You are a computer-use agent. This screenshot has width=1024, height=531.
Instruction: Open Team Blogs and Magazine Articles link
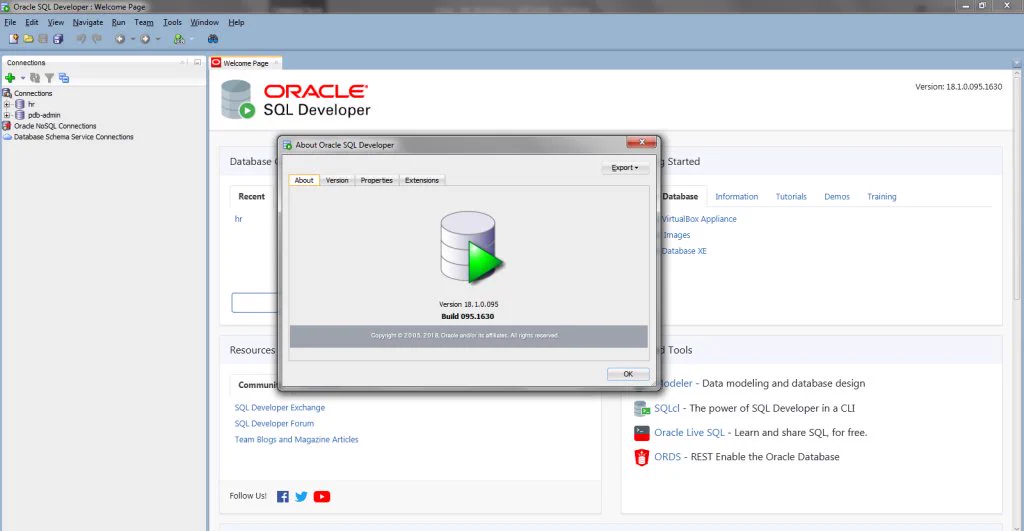[x=296, y=440]
